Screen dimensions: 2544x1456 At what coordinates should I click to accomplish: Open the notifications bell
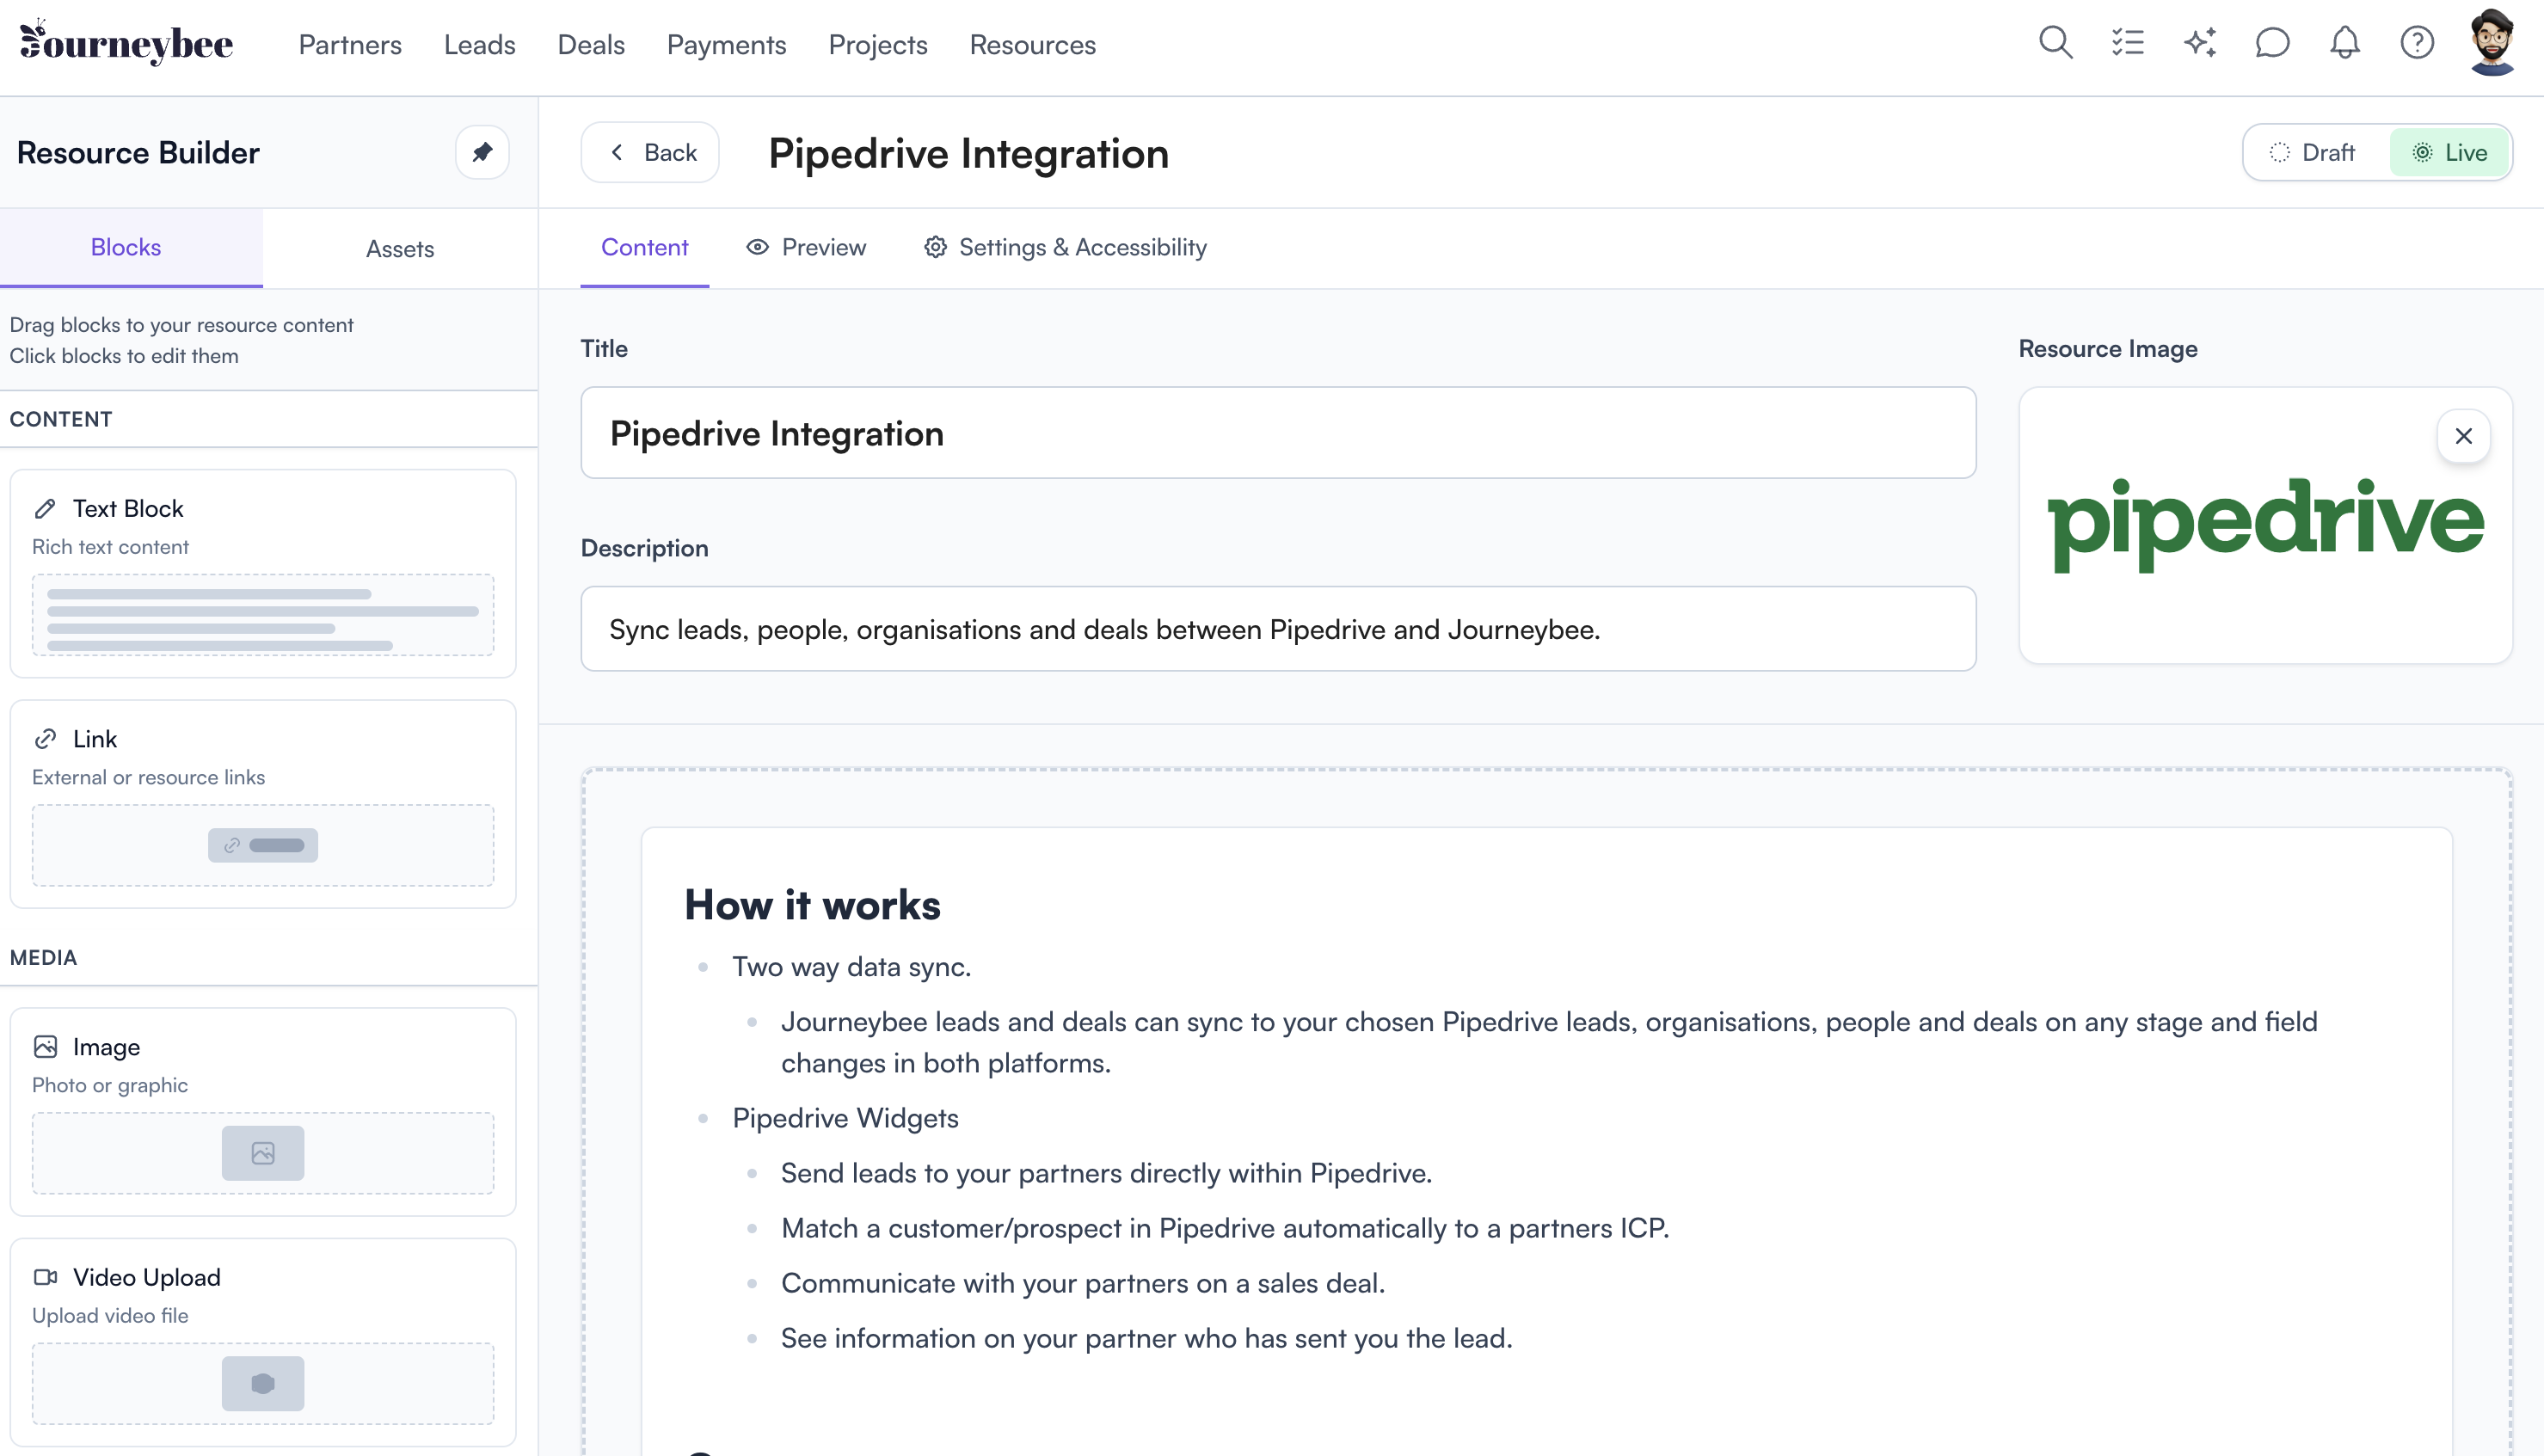[x=2344, y=43]
